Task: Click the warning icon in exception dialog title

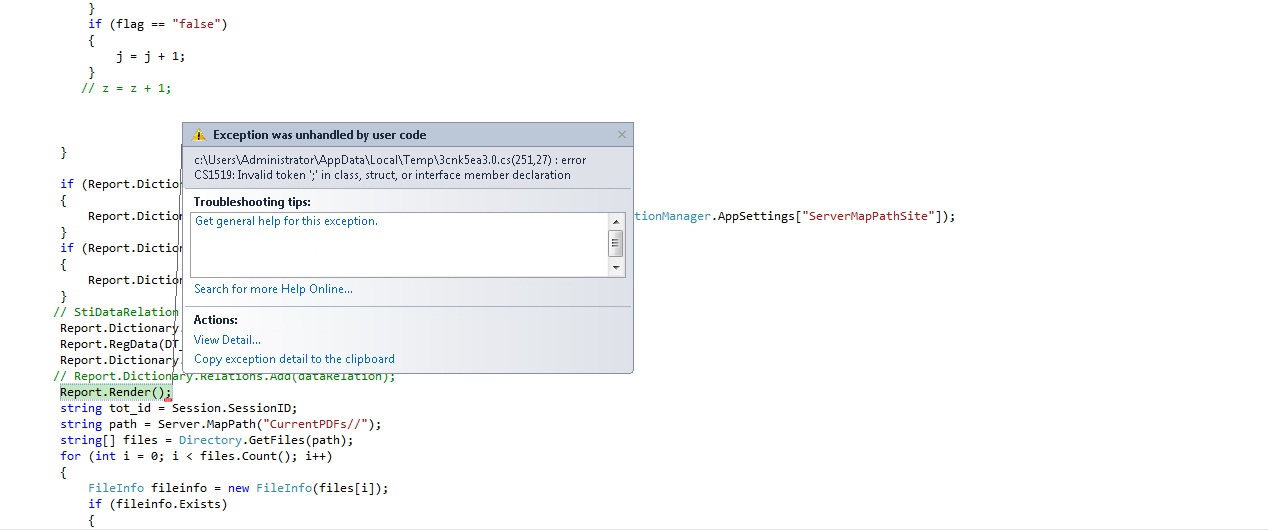Action: 199,135
